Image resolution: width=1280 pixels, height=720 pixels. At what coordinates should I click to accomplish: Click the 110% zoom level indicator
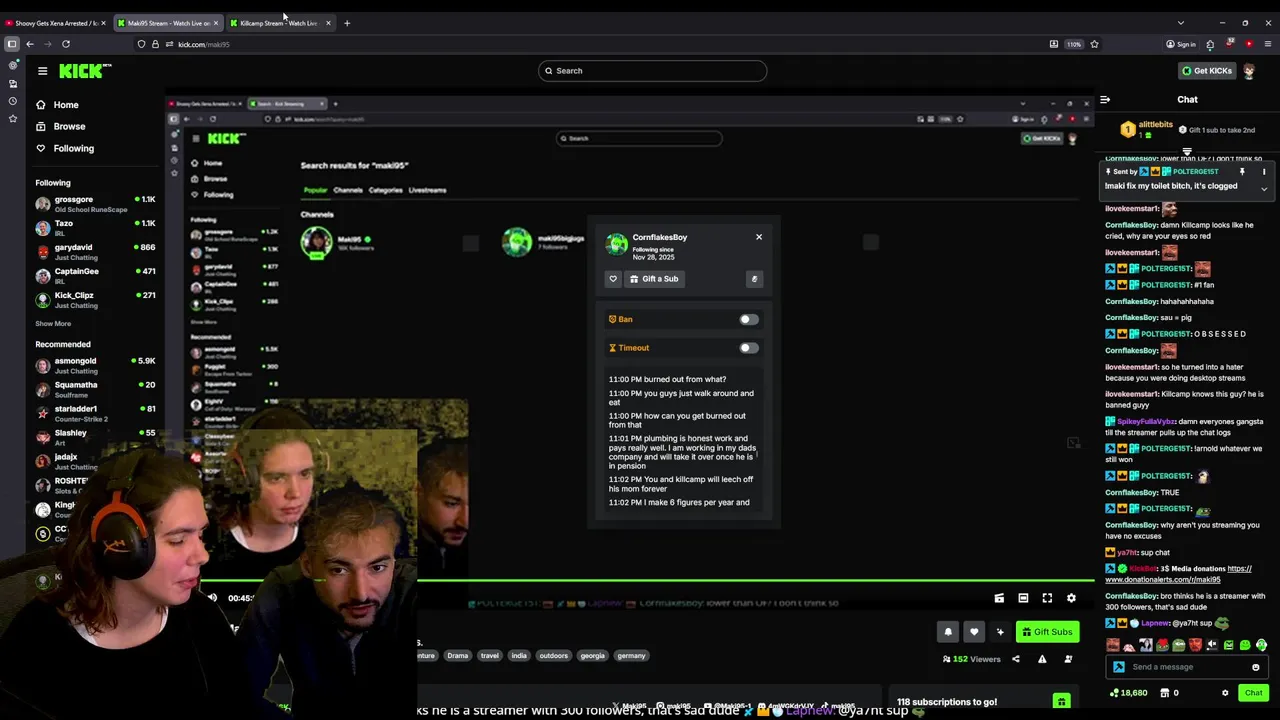click(x=1074, y=44)
